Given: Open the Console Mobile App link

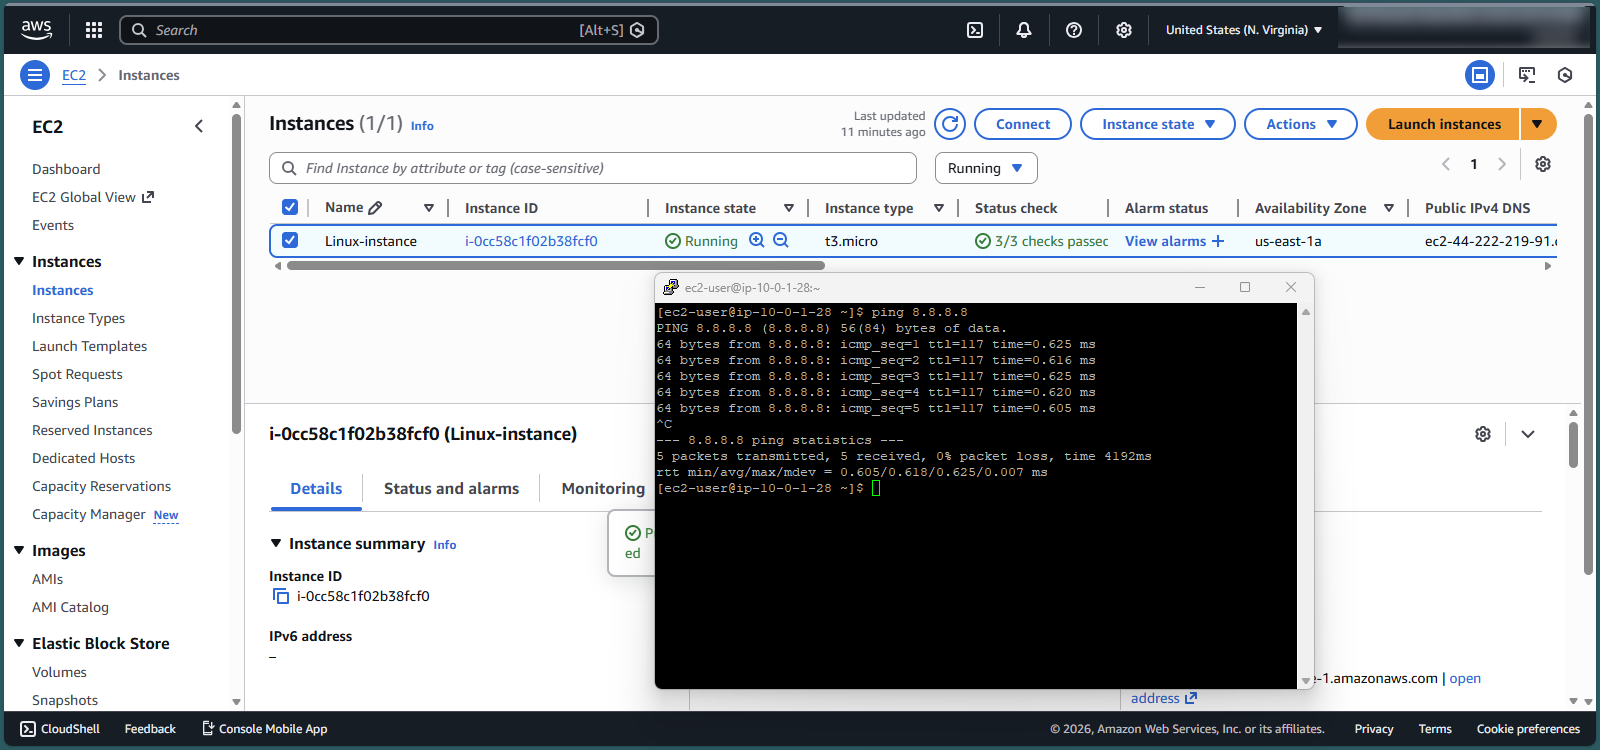Looking at the screenshot, I should click(265, 729).
